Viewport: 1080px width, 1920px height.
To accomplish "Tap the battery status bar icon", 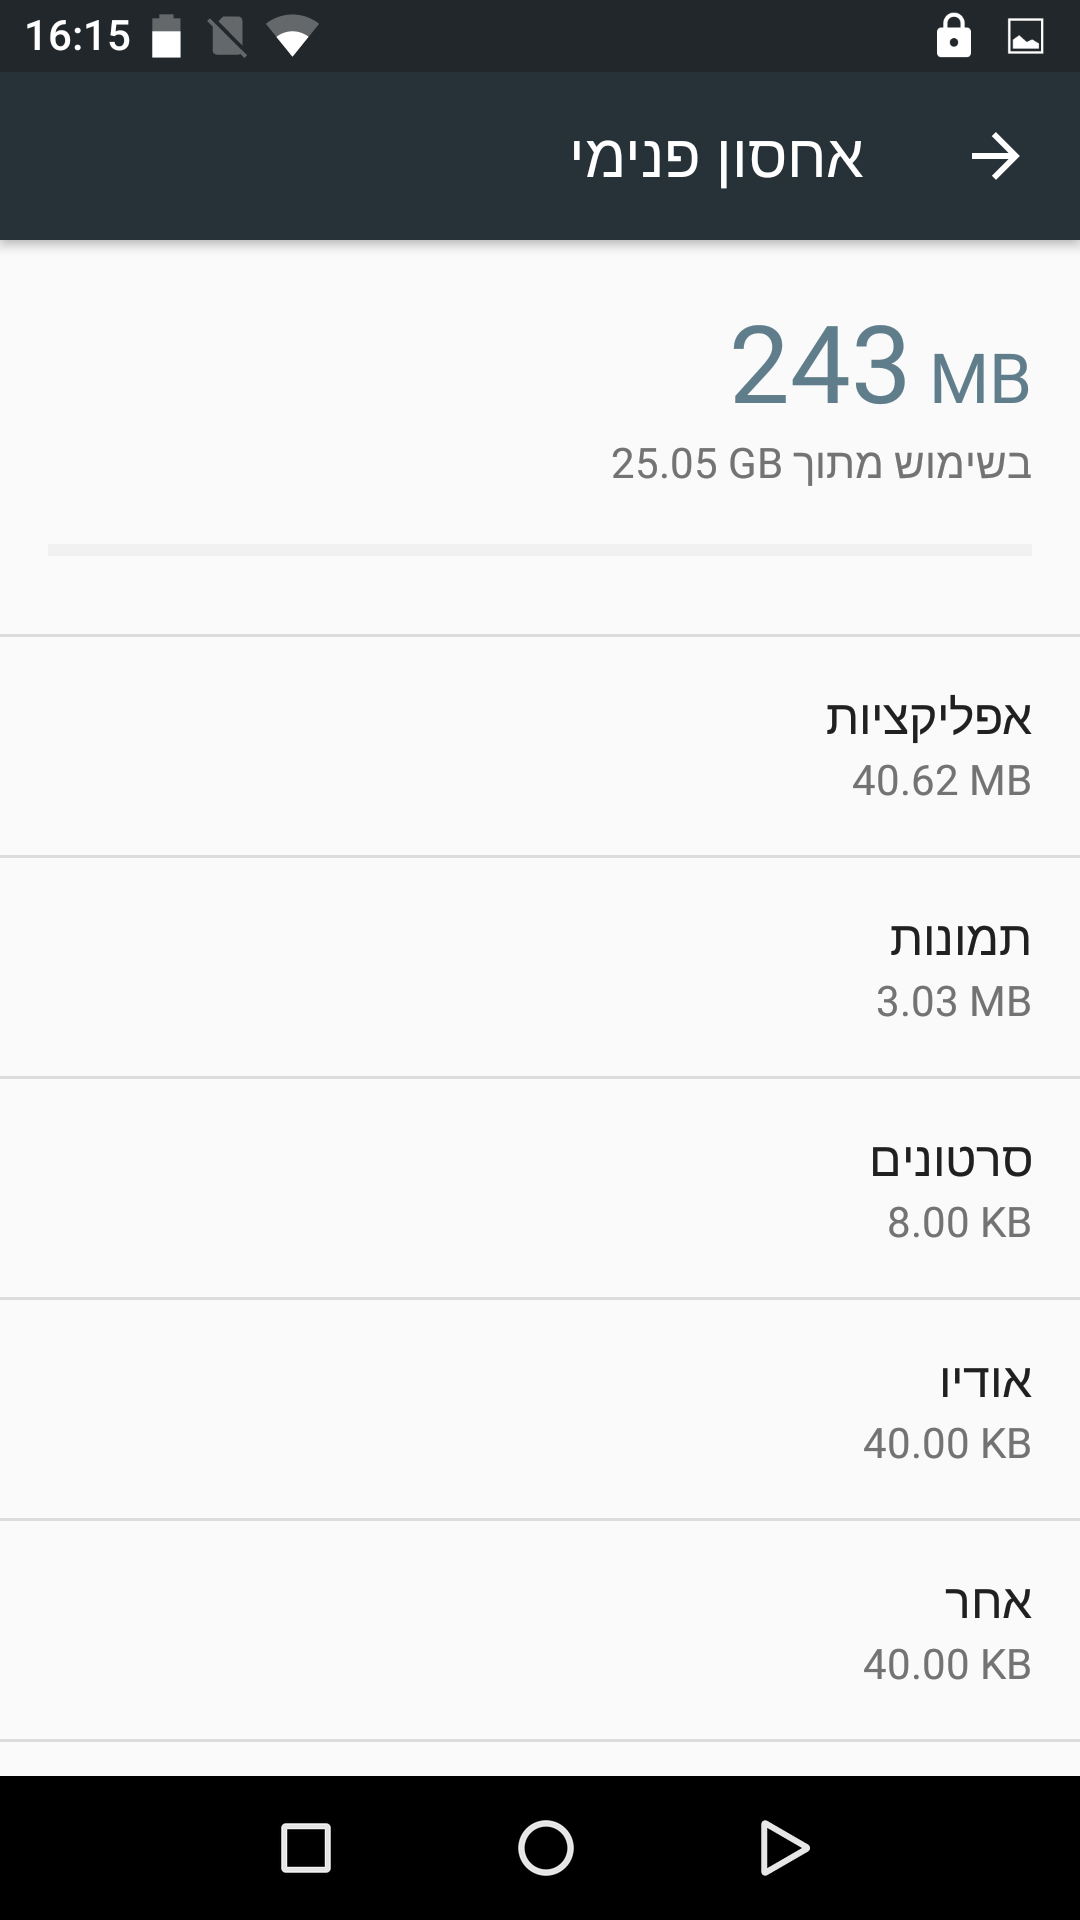I will [166, 38].
